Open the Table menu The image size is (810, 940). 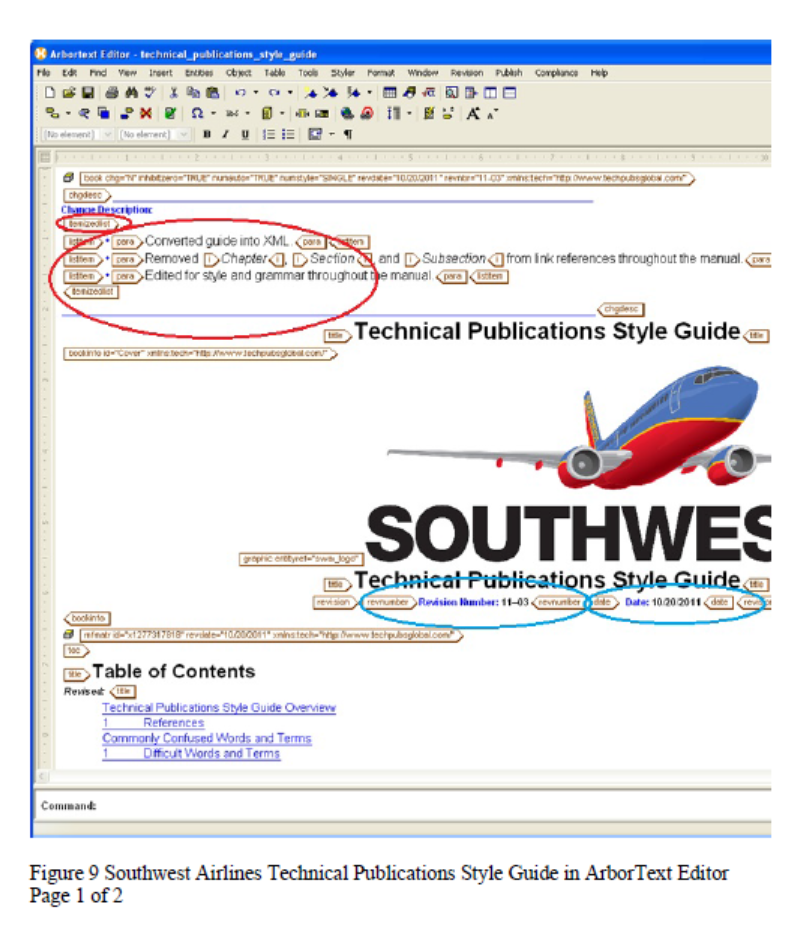(275, 73)
